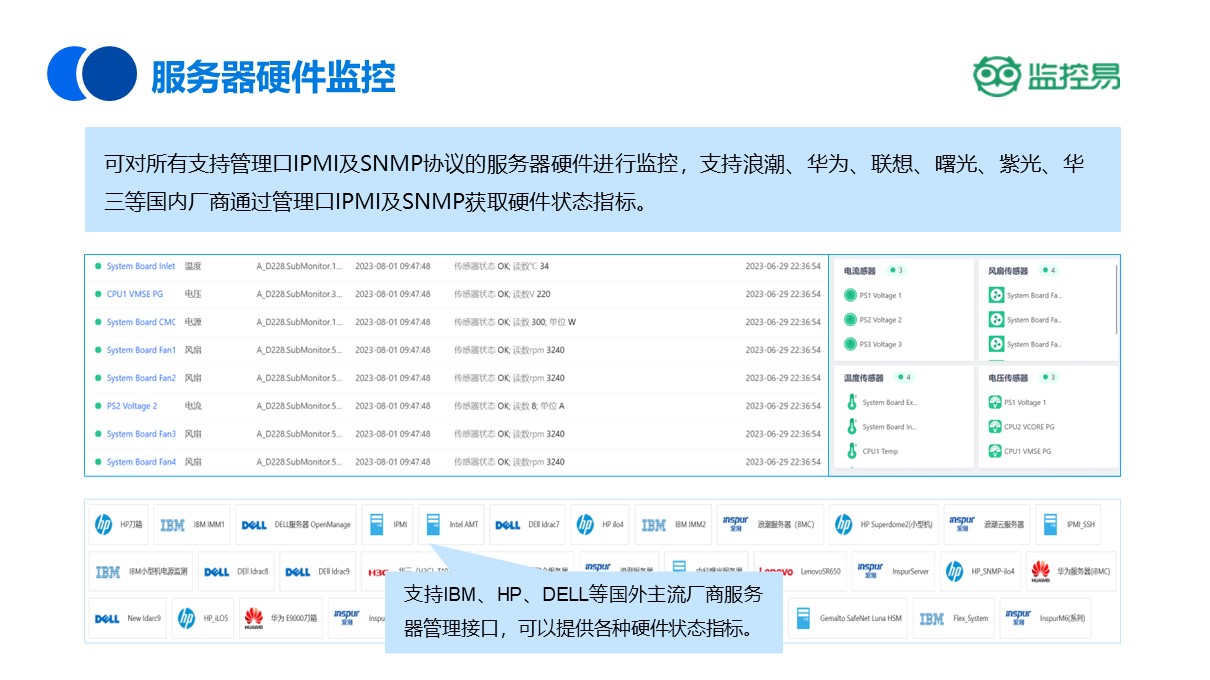Open the HP ilo4 monitoring tile

600,525
